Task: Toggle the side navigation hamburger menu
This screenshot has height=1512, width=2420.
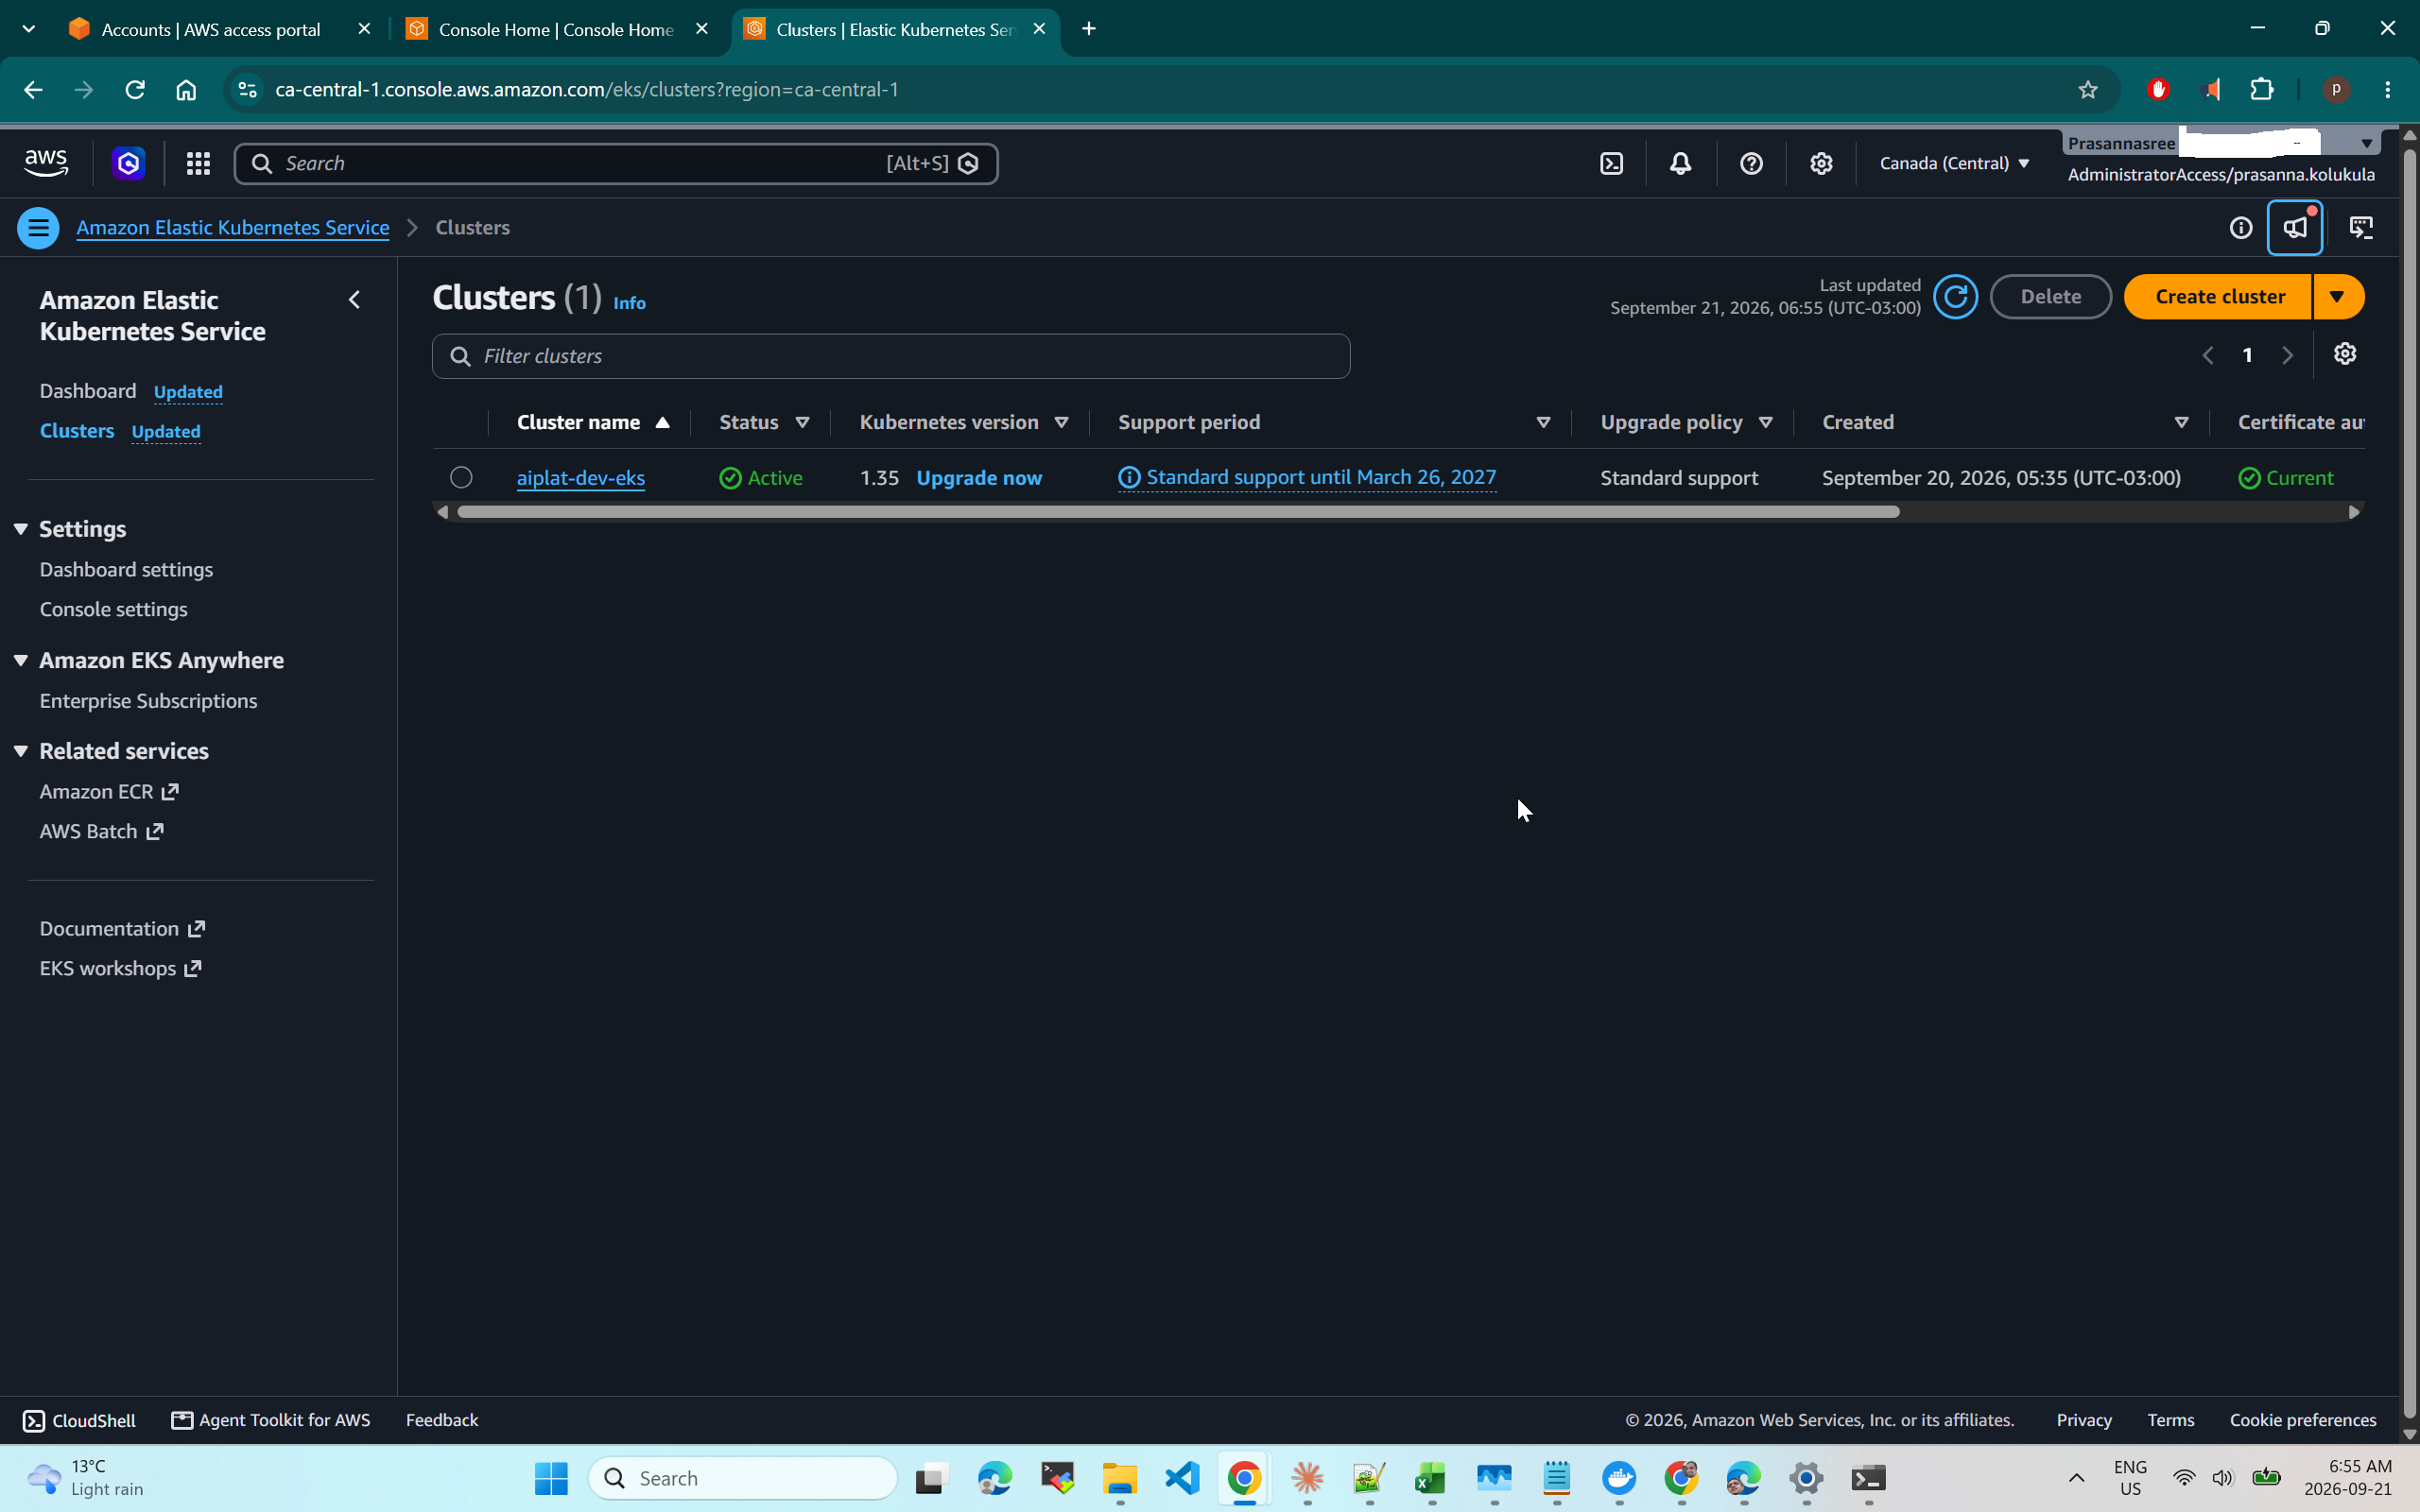Action: click(38, 228)
